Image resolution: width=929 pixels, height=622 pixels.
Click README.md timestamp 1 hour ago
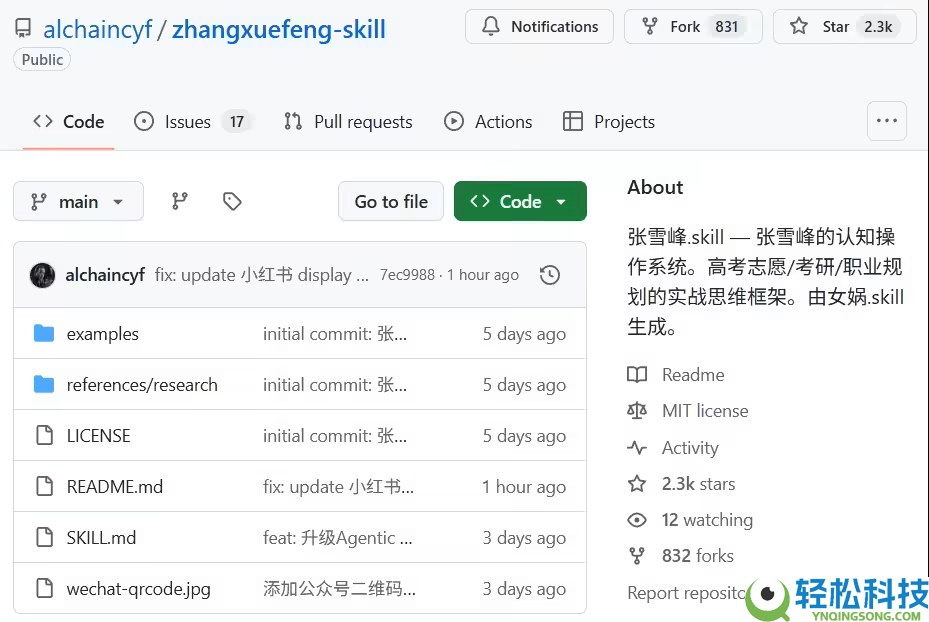524,487
